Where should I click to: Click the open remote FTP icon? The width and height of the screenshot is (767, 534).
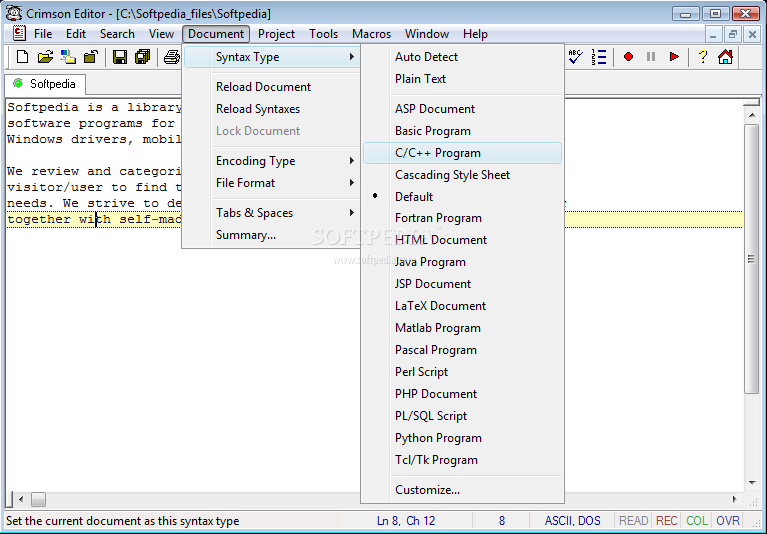click(68, 57)
